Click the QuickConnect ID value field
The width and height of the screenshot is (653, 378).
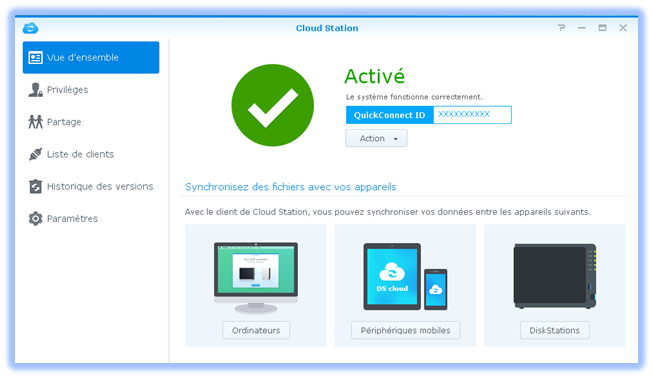pyautogui.click(x=472, y=115)
